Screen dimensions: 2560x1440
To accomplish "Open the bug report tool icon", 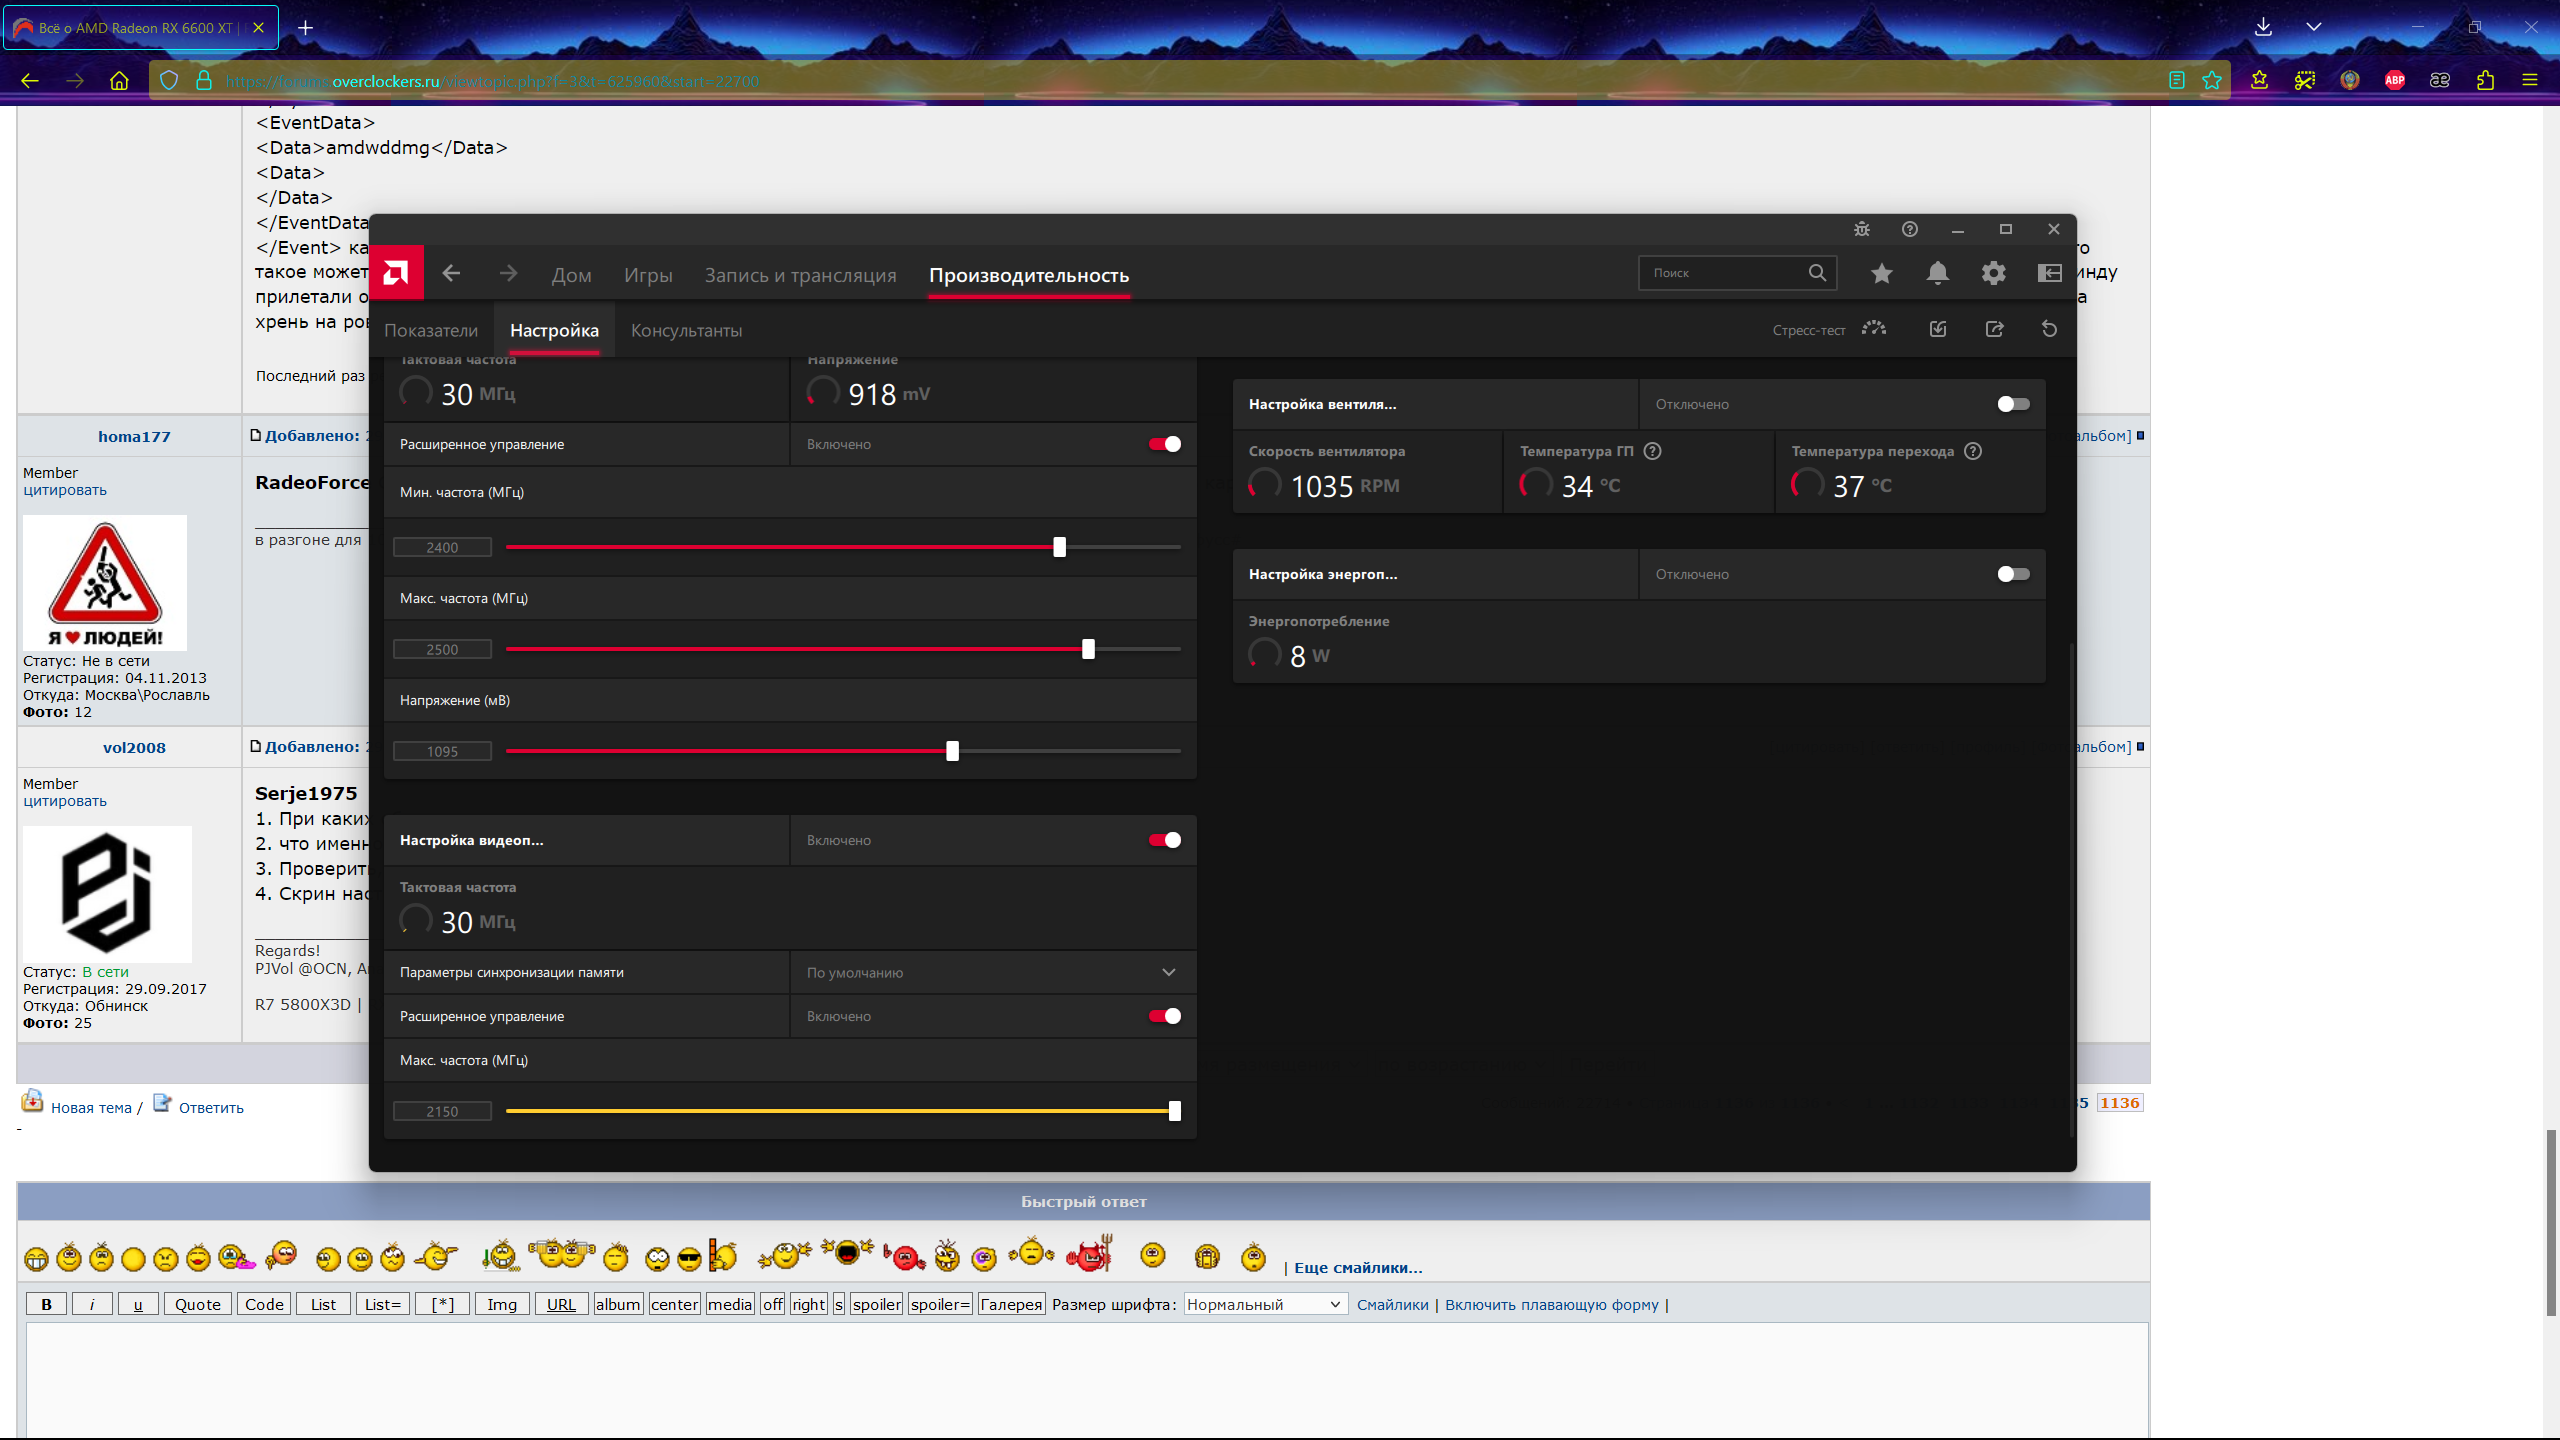I will click(x=1861, y=229).
